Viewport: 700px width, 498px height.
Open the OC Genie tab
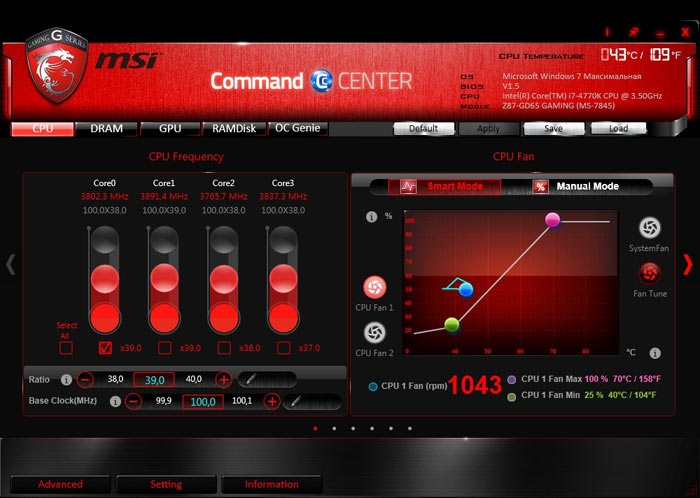[297, 128]
